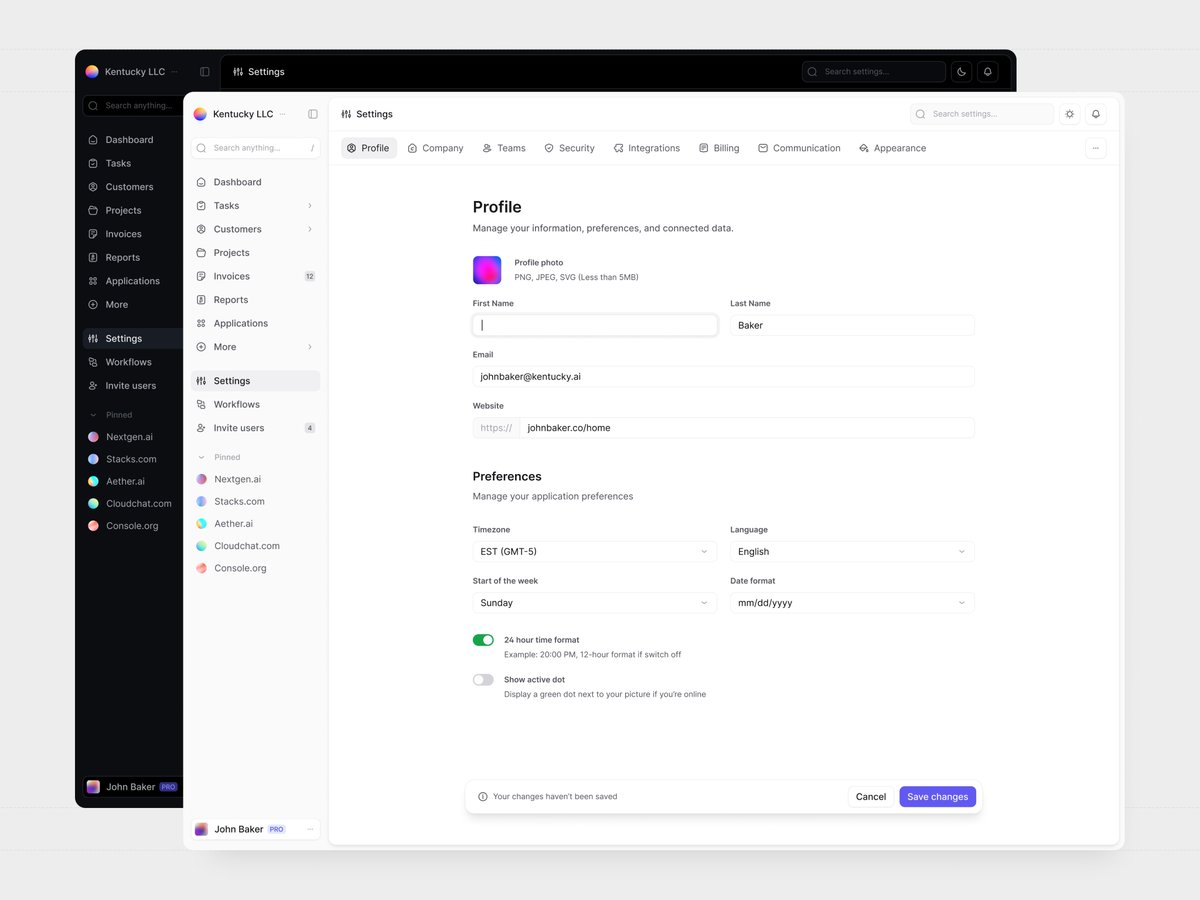Viewport: 1200px width, 900px height.
Task: Disable 24 hour time format switch
Action: click(x=483, y=640)
